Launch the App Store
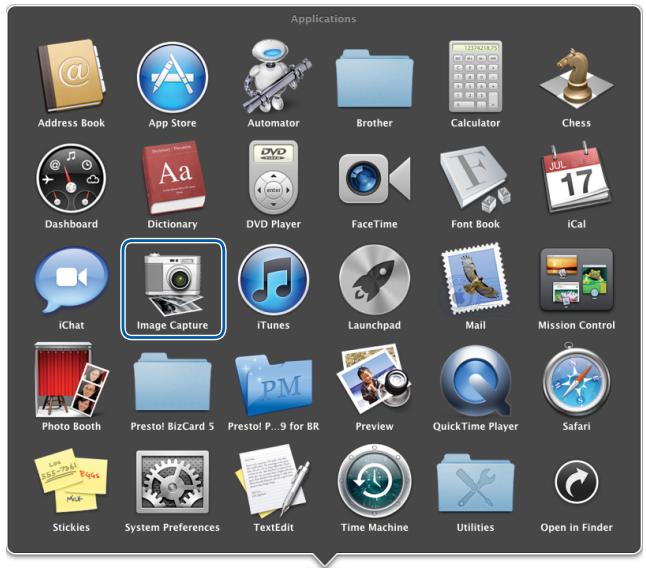Screen dimensions: 646x568 click(172, 77)
